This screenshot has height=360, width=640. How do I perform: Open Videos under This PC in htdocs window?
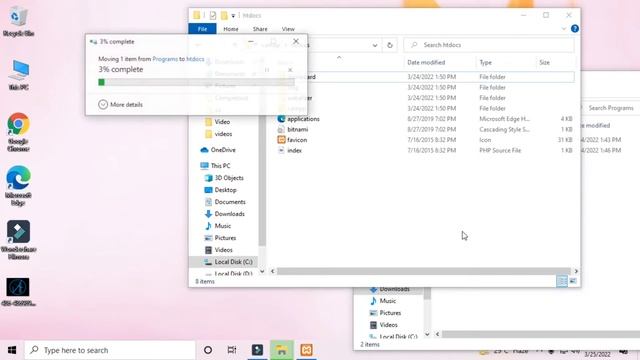219,250
